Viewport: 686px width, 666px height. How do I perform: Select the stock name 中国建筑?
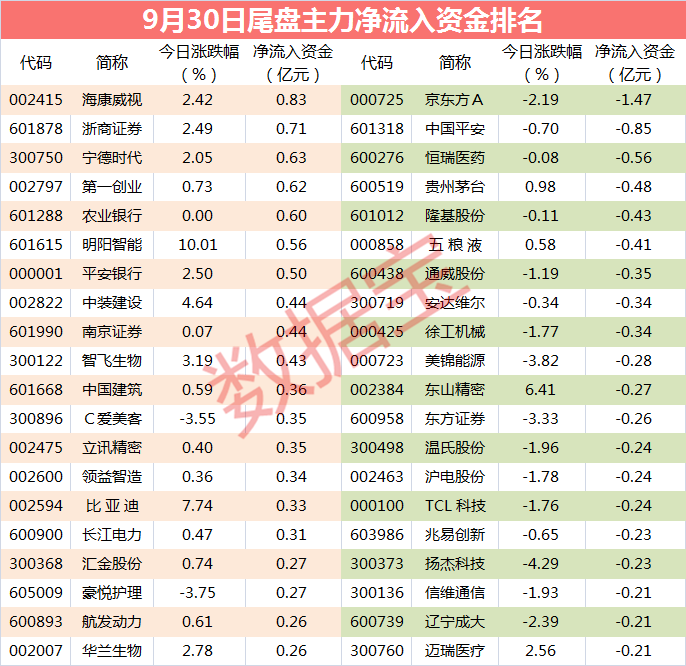coord(112,390)
